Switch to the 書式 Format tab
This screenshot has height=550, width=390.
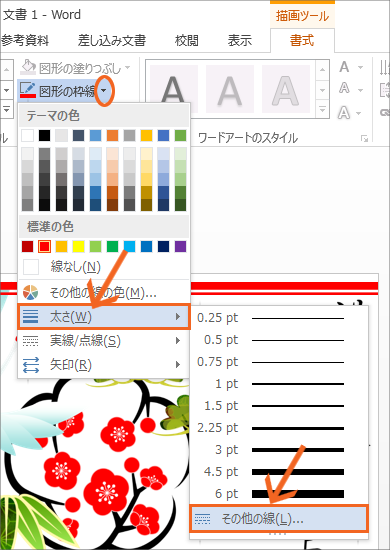click(x=302, y=41)
